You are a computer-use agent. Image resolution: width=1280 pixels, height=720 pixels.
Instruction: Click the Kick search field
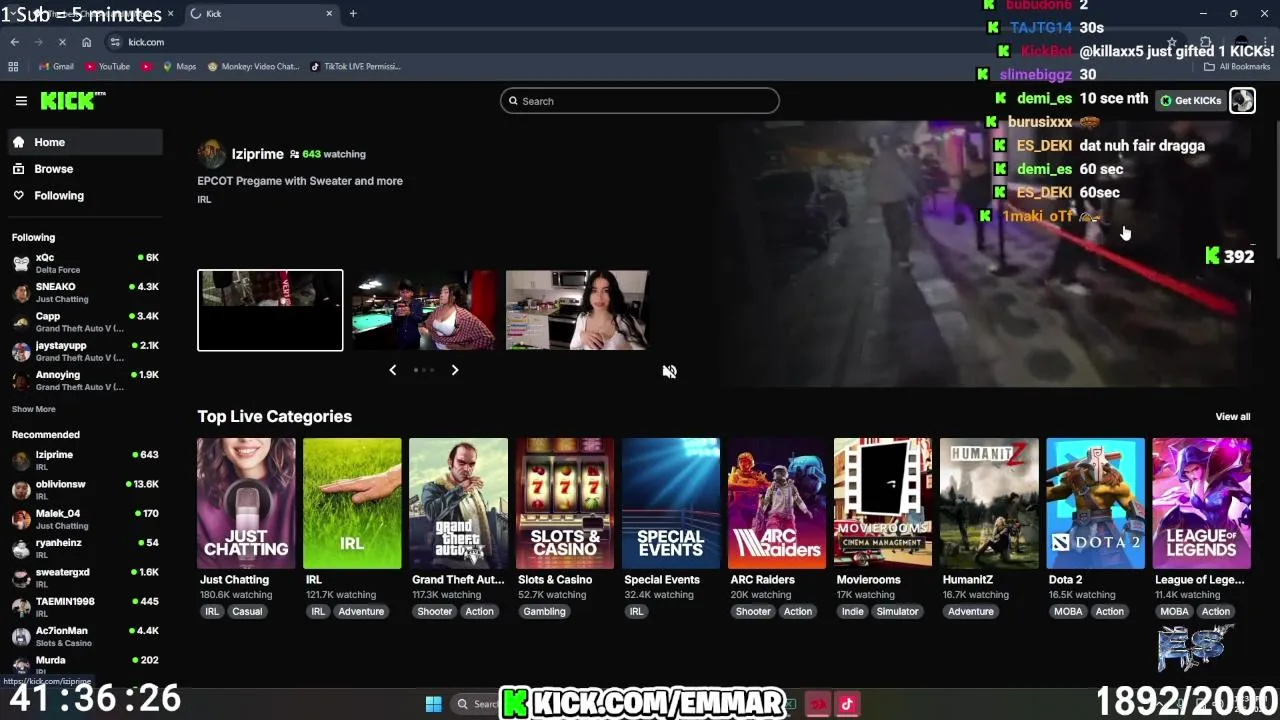pyautogui.click(x=640, y=101)
